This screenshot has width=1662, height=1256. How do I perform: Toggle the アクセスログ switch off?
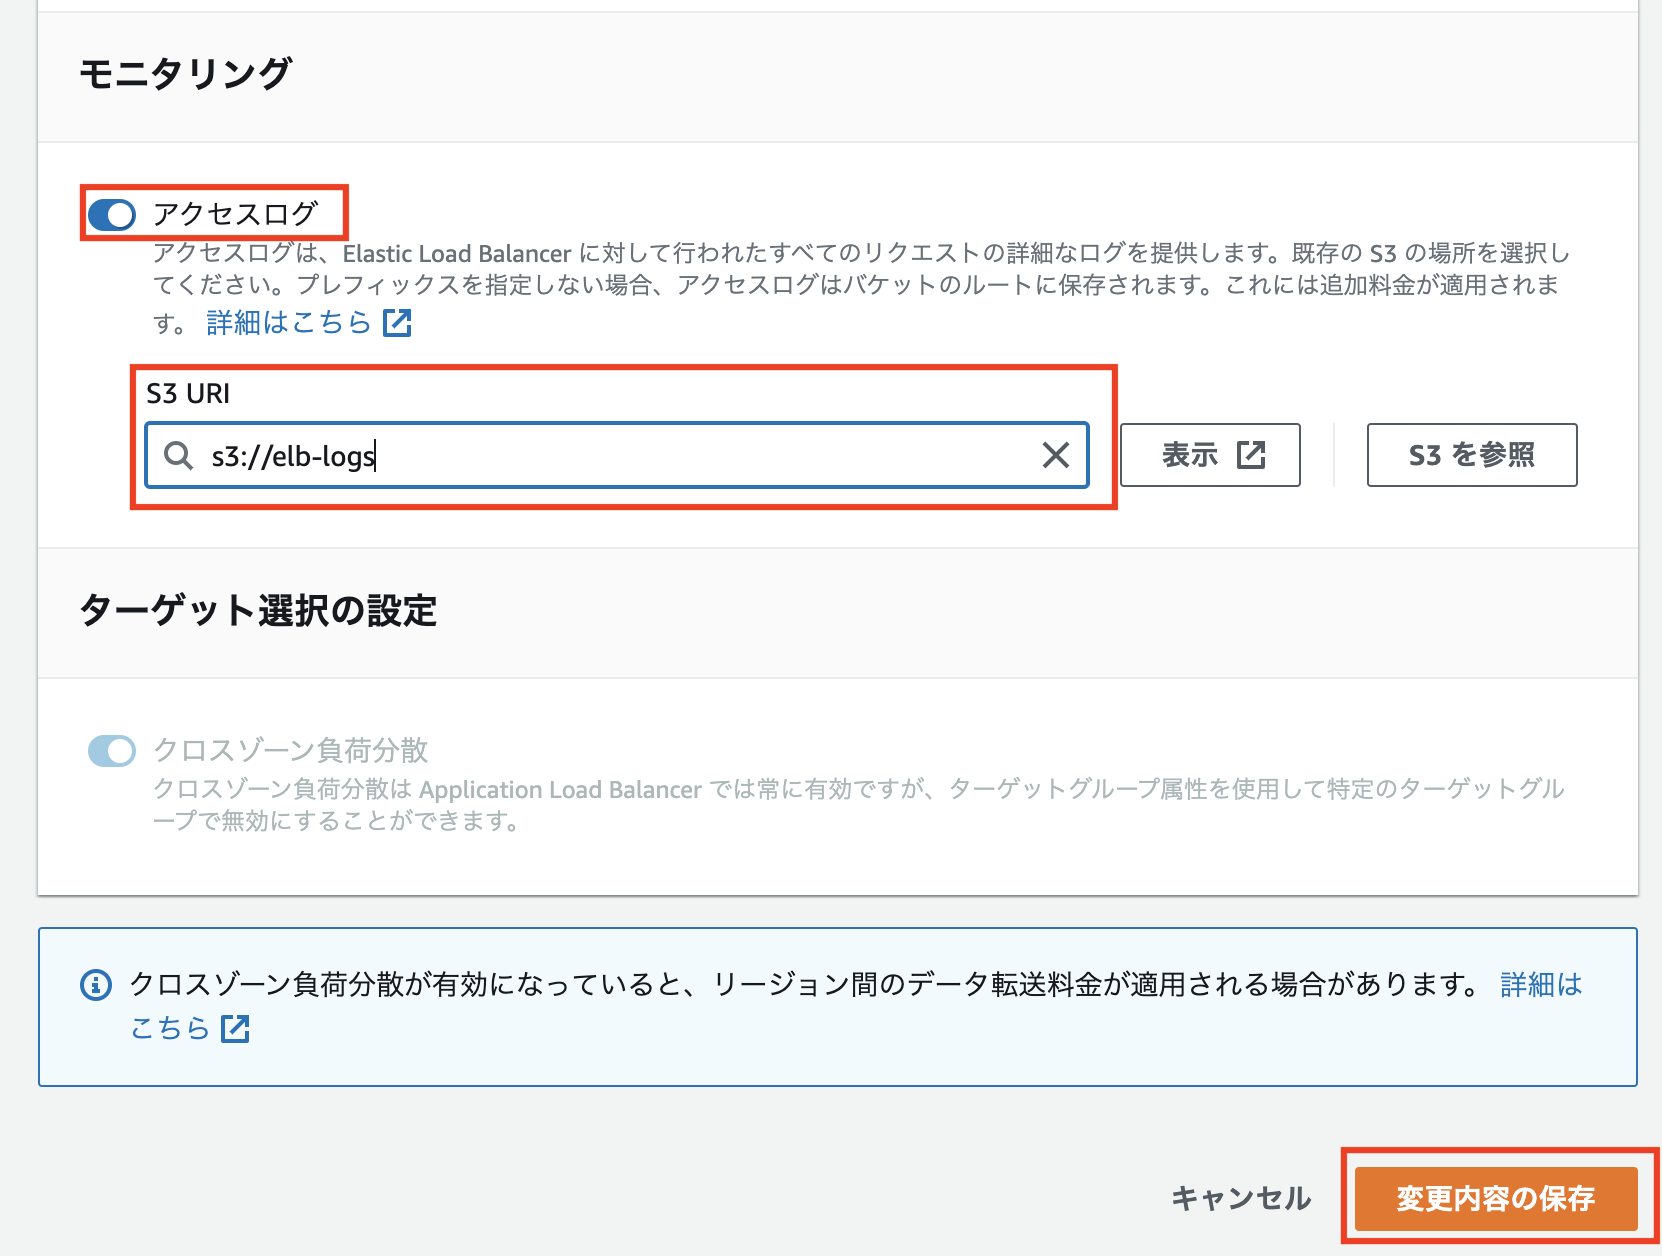112,214
